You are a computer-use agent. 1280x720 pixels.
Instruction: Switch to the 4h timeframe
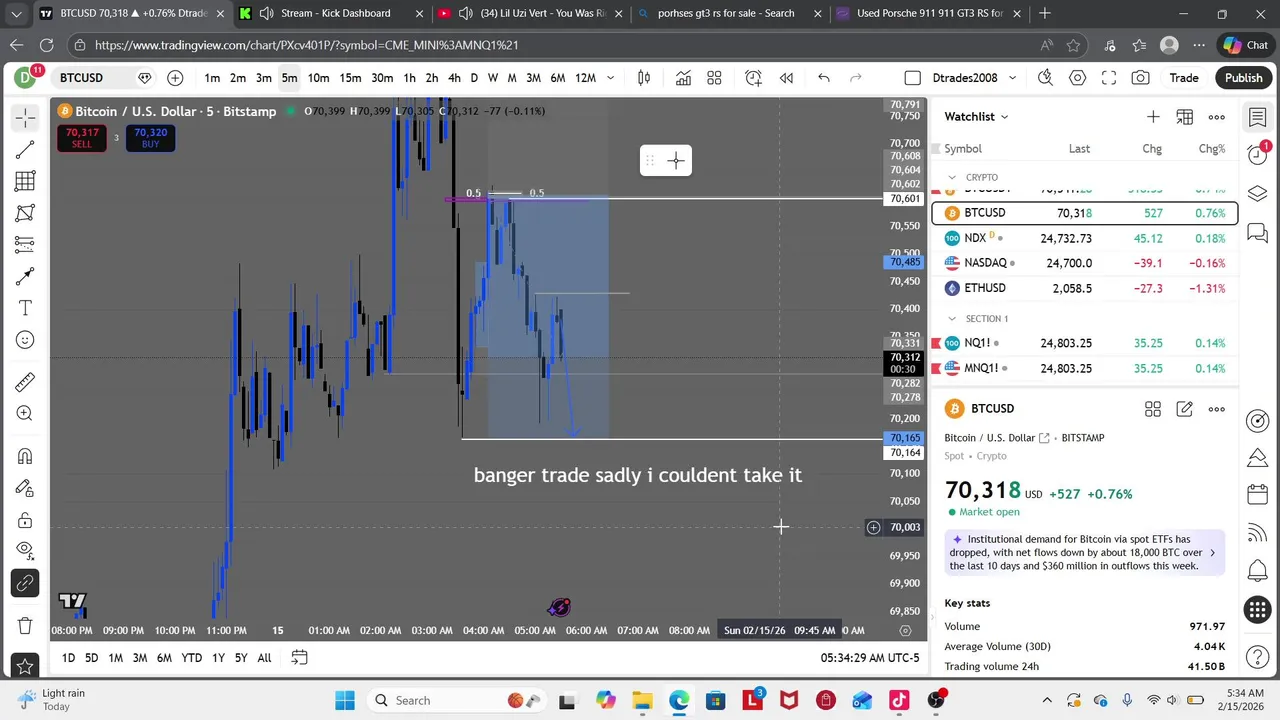click(454, 78)
